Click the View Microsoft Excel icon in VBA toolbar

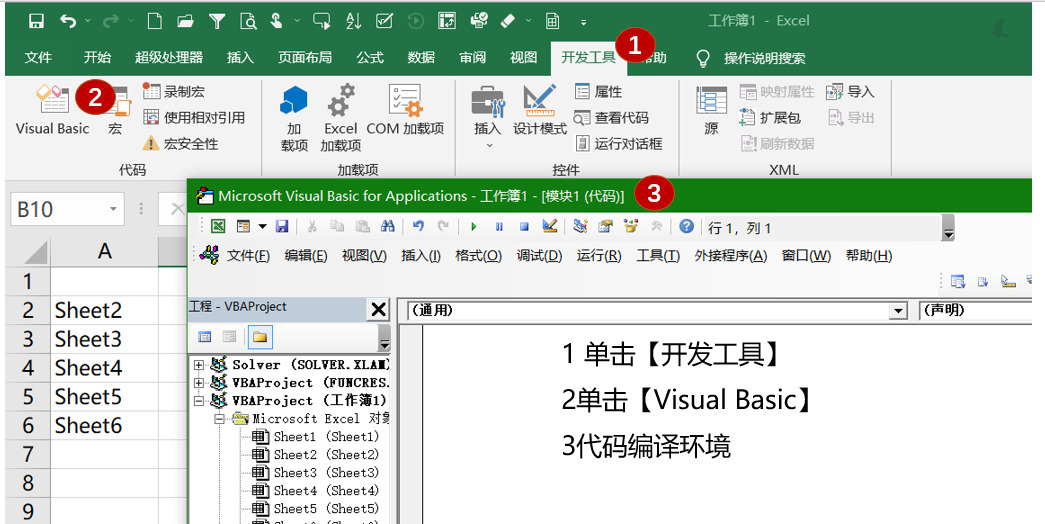click(x=218, y=227)
